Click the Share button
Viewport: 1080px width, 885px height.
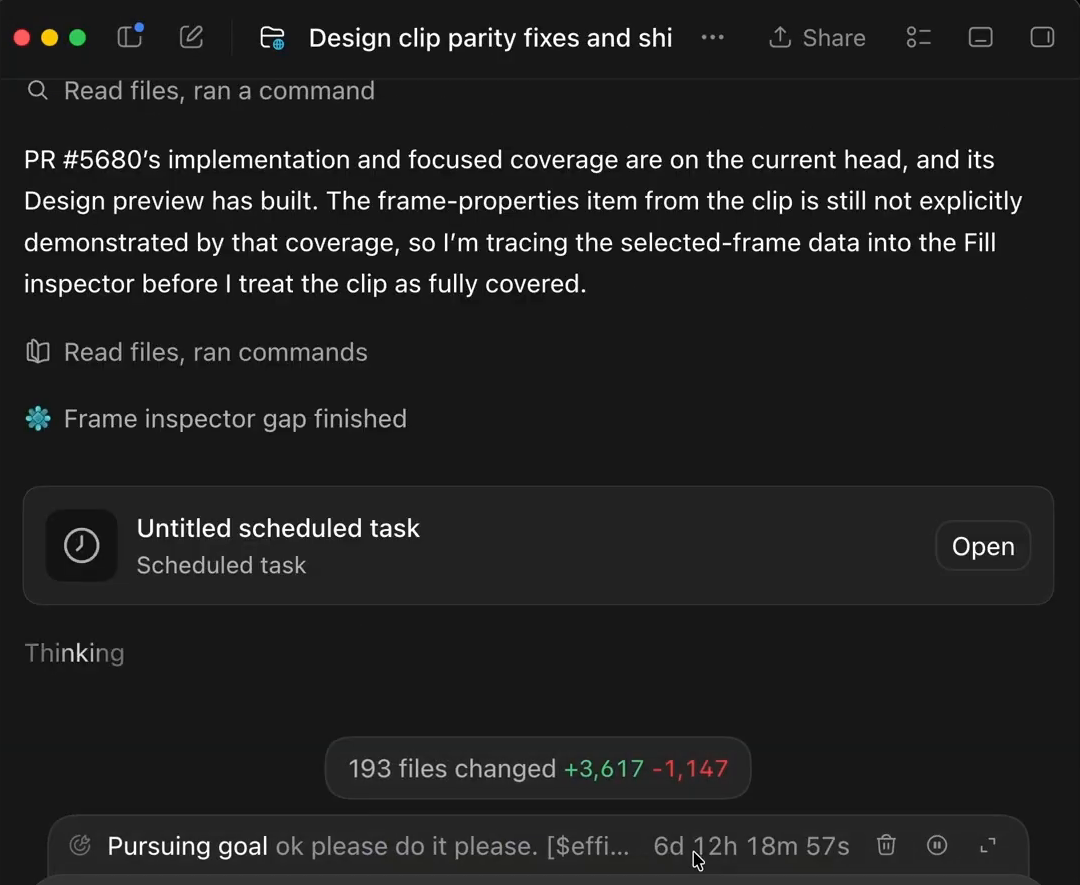817,37
